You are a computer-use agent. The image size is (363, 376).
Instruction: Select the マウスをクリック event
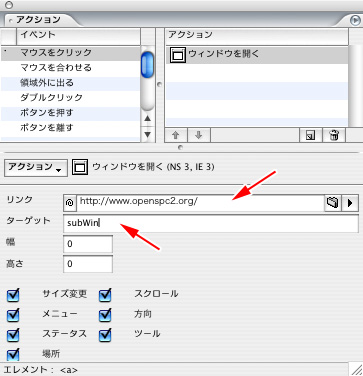point(70,53)
